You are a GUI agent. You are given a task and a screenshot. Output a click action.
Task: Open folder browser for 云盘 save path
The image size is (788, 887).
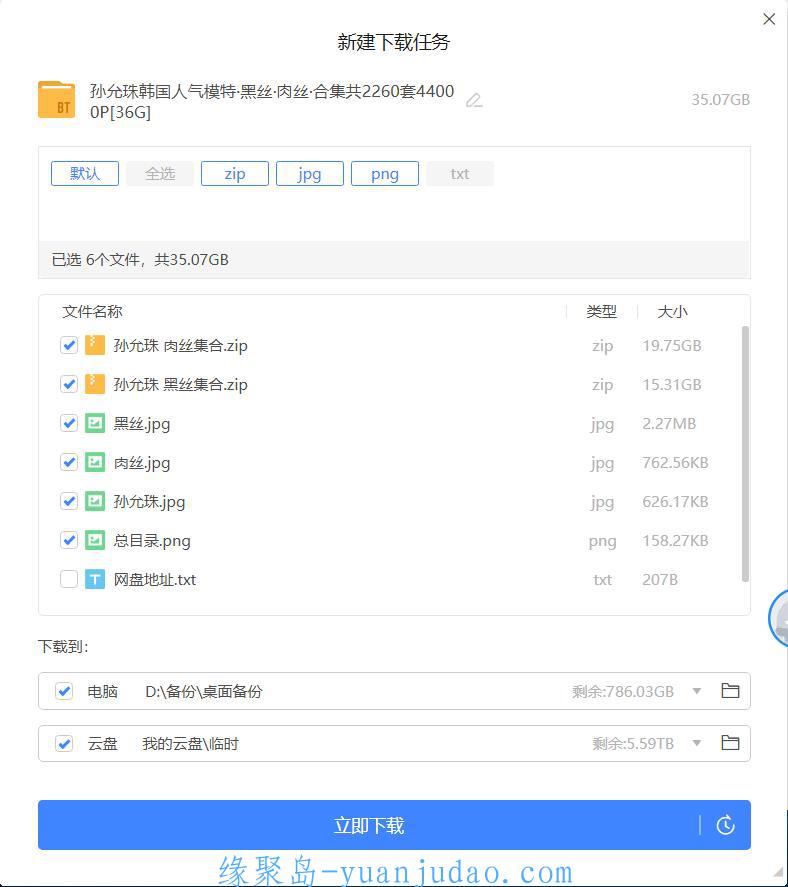coord(730,743)
